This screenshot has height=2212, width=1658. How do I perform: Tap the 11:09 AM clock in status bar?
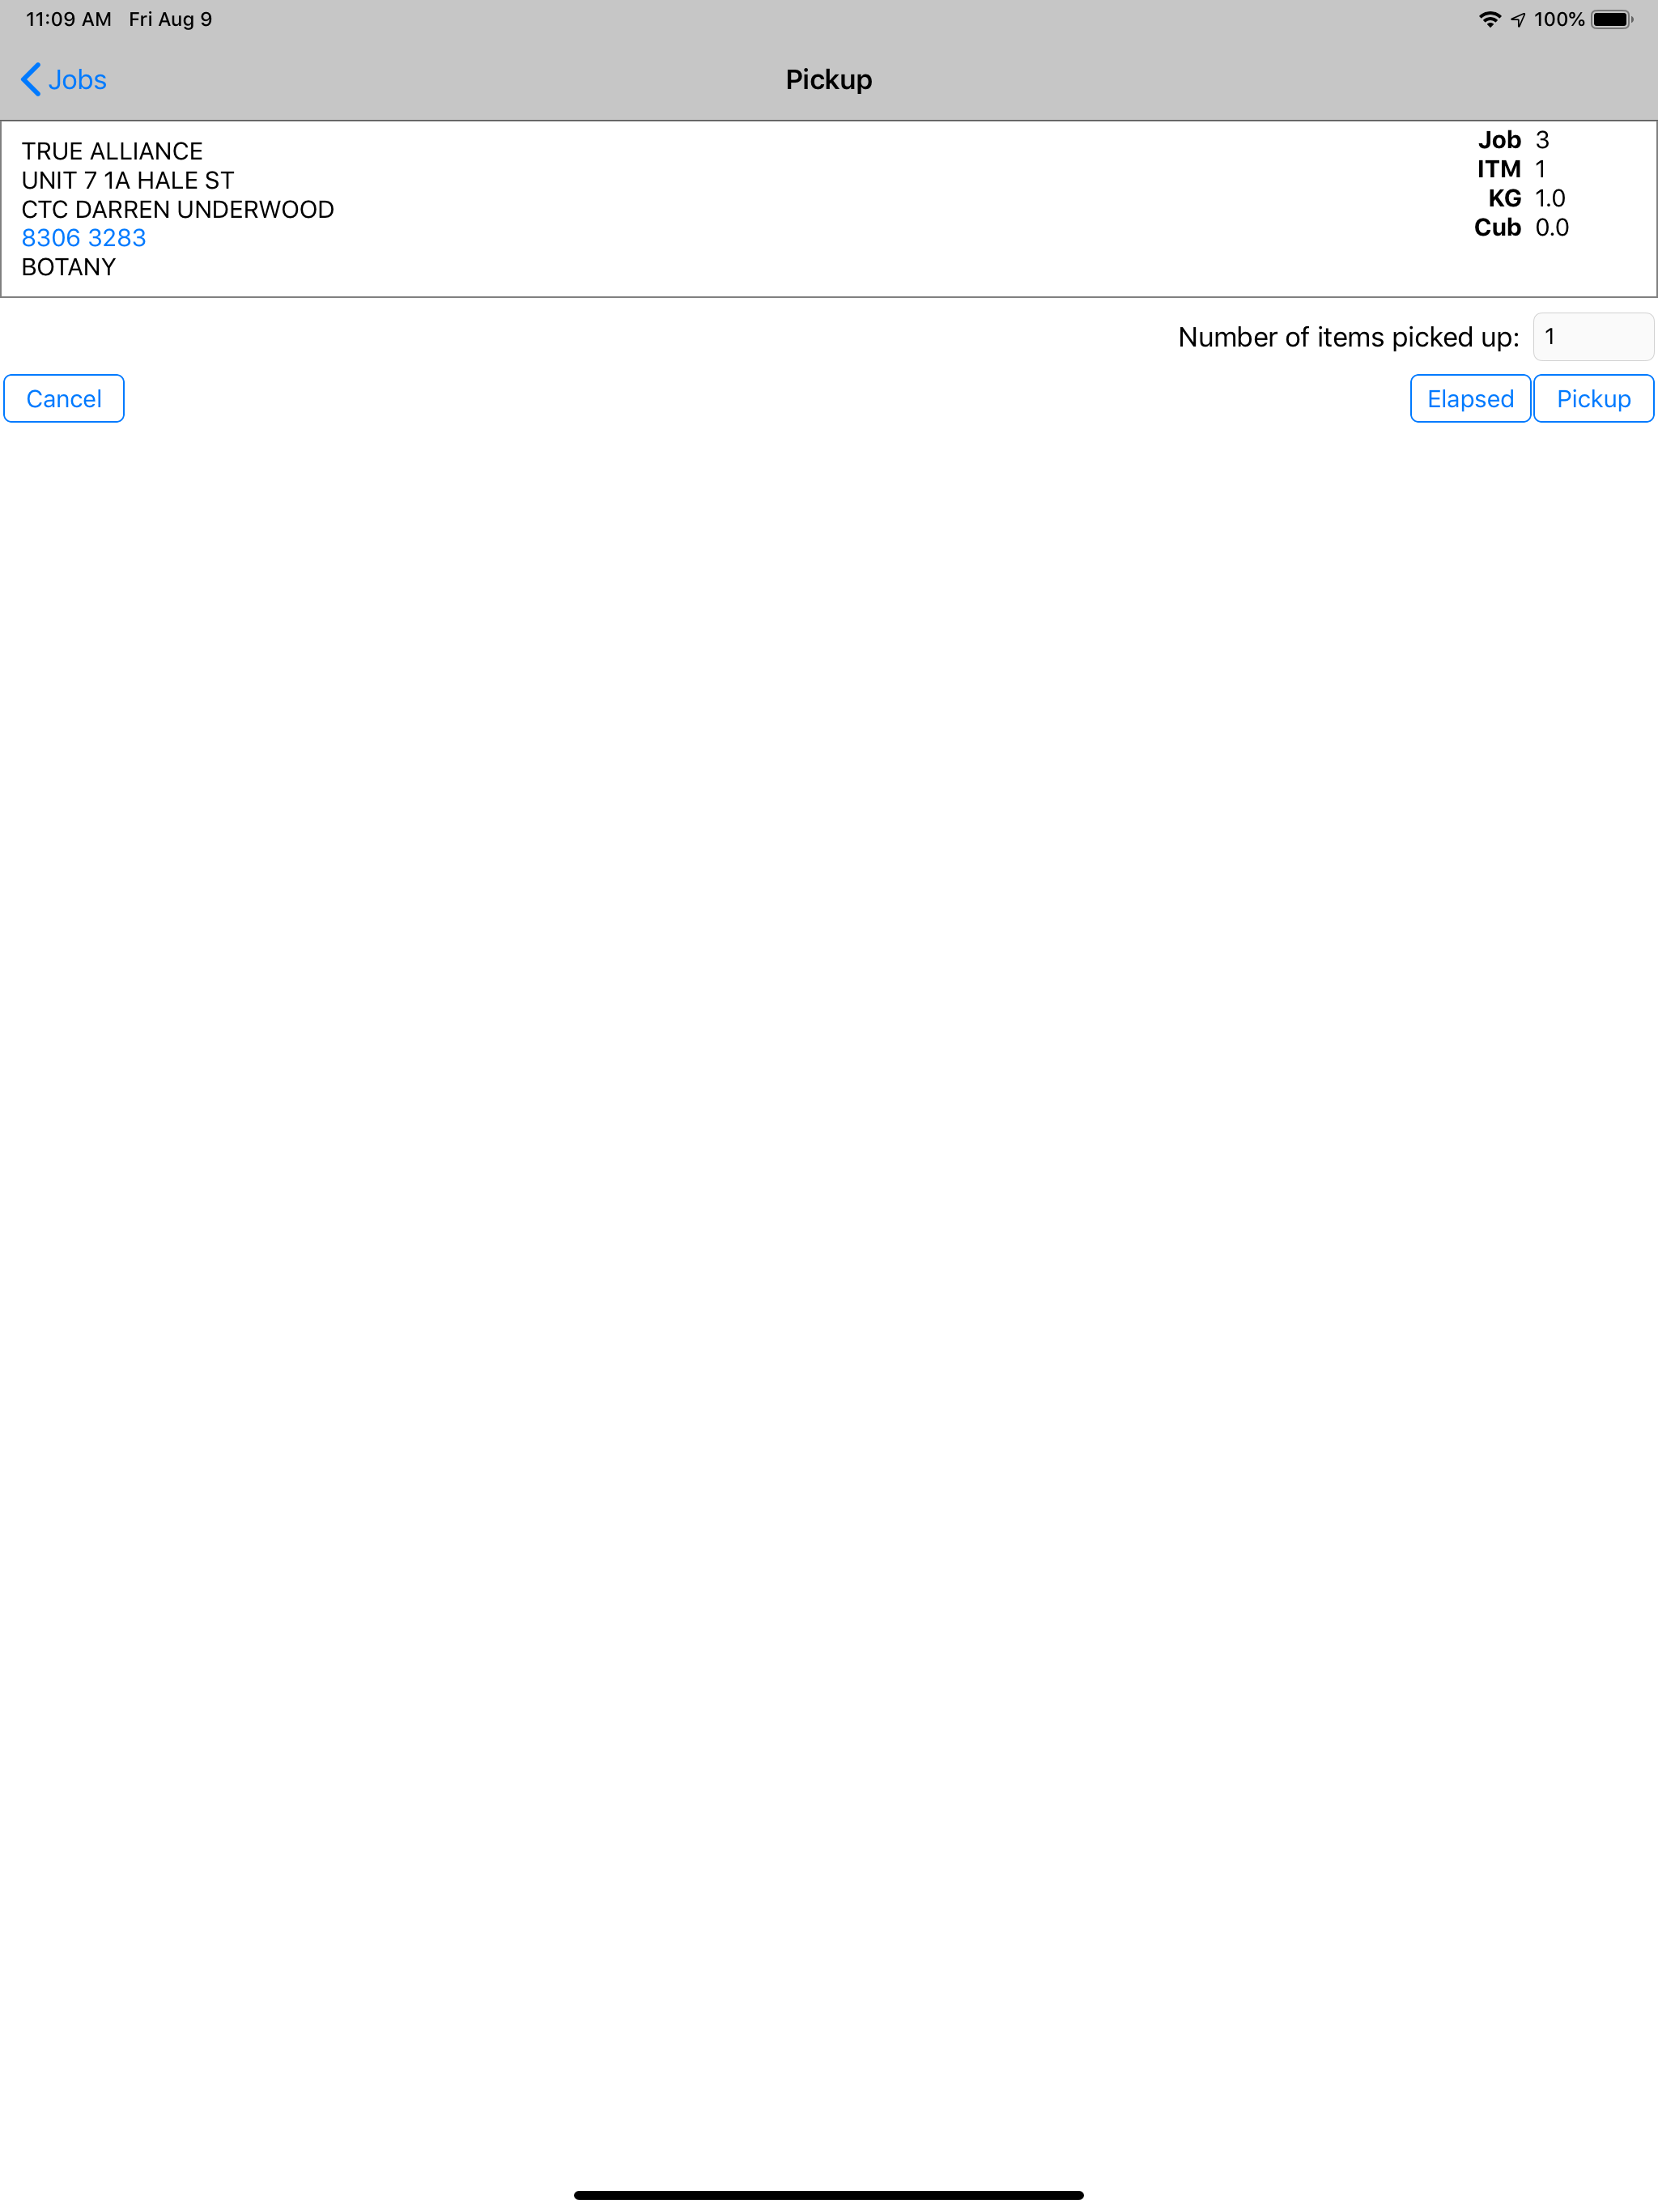68,19
